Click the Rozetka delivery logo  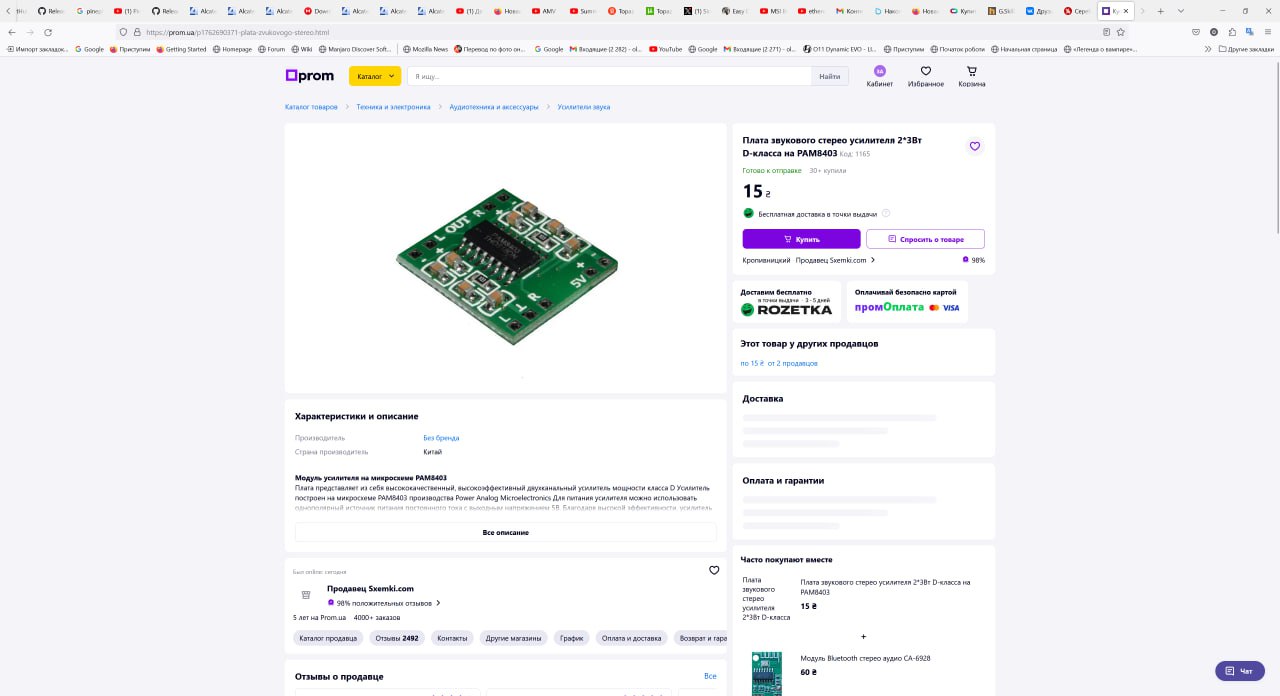pos(786,309)
